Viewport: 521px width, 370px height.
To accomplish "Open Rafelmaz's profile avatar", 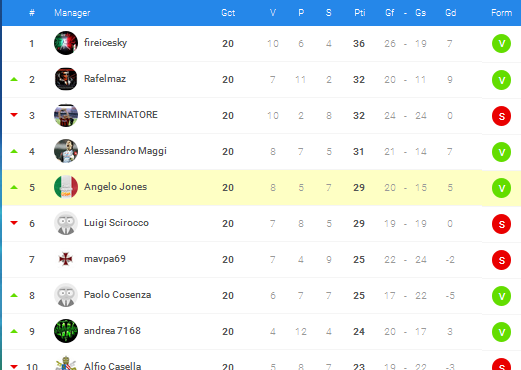I will [x=66, y=79].
